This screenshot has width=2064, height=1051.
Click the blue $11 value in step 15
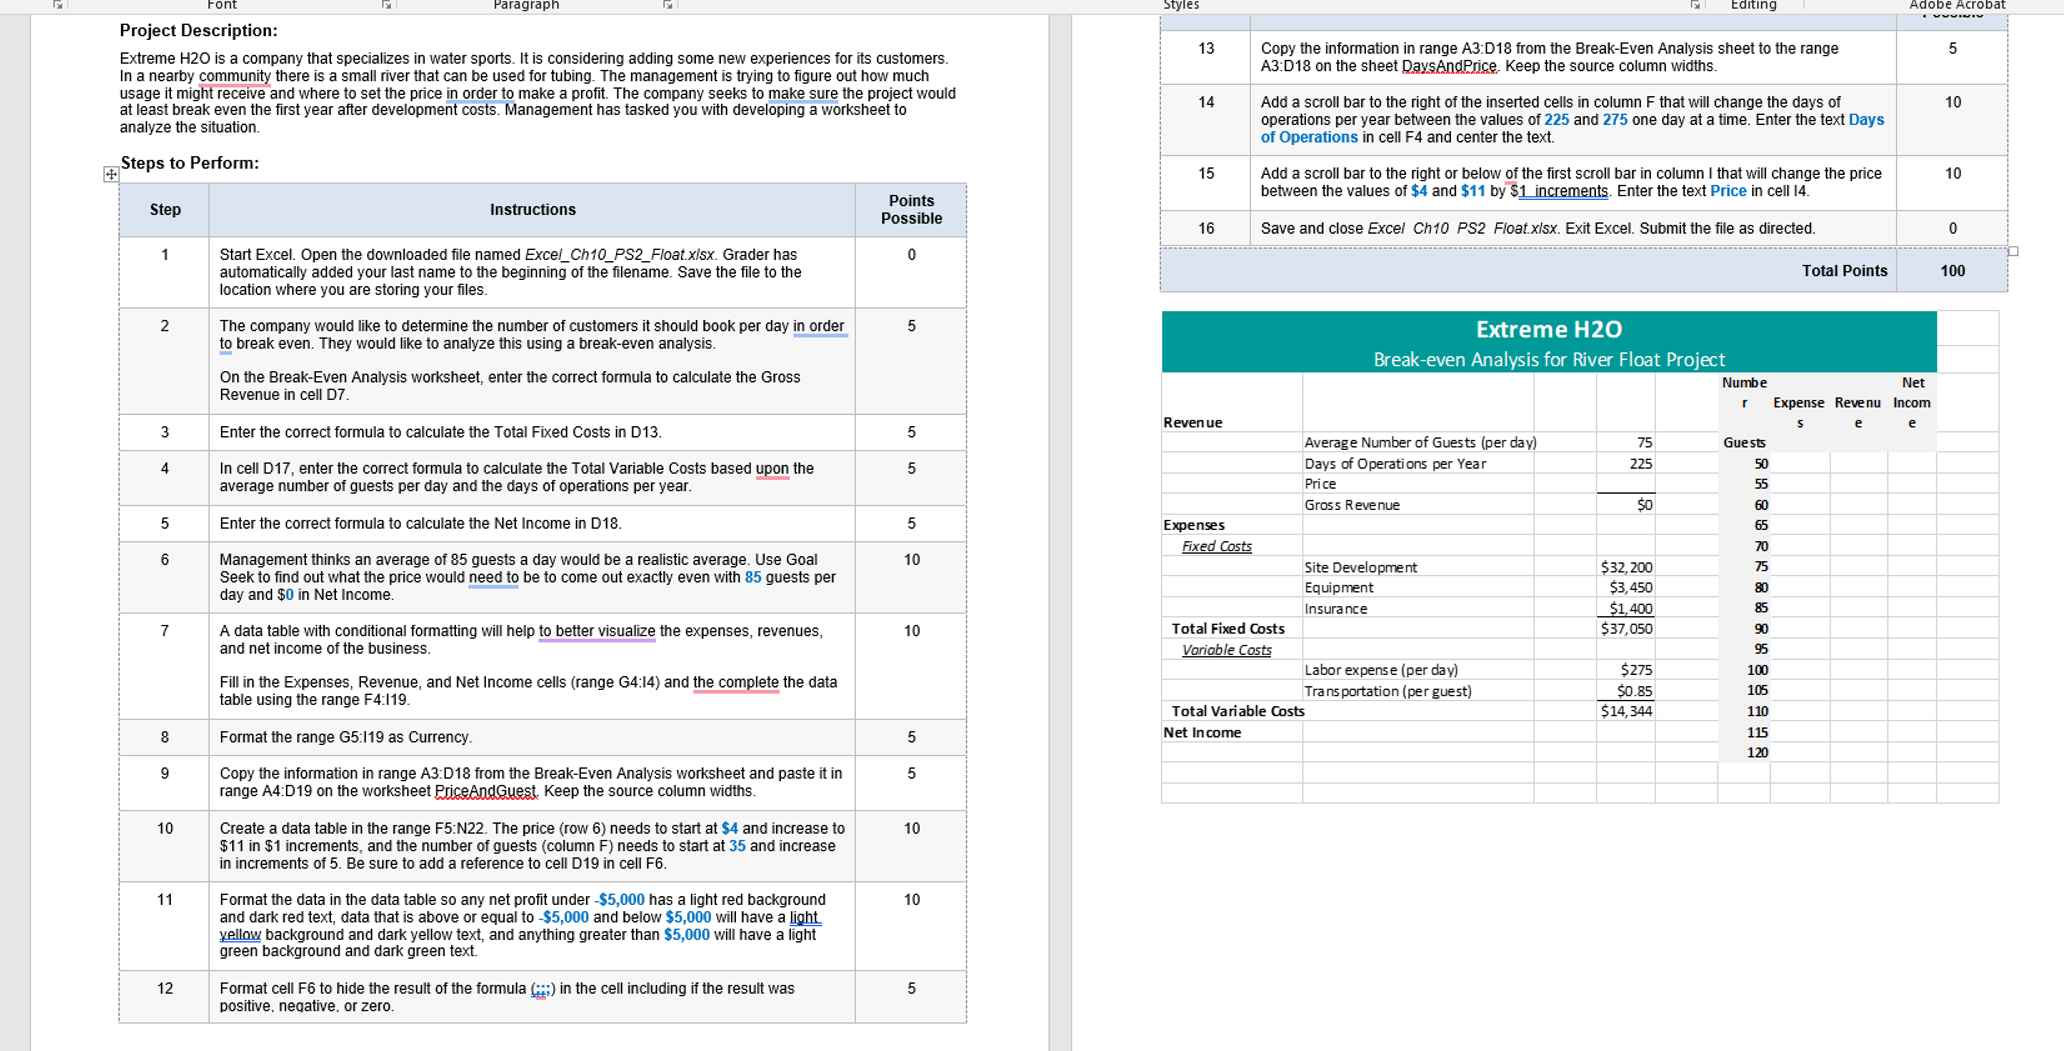tap(1473, 191)
